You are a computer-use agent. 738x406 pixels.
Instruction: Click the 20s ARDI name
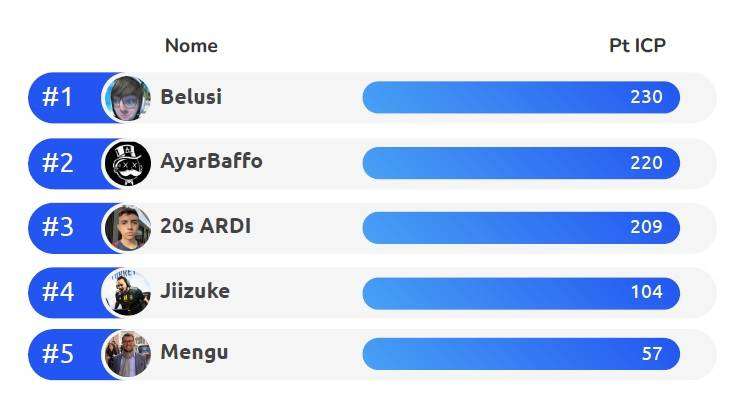click(205, 226)
